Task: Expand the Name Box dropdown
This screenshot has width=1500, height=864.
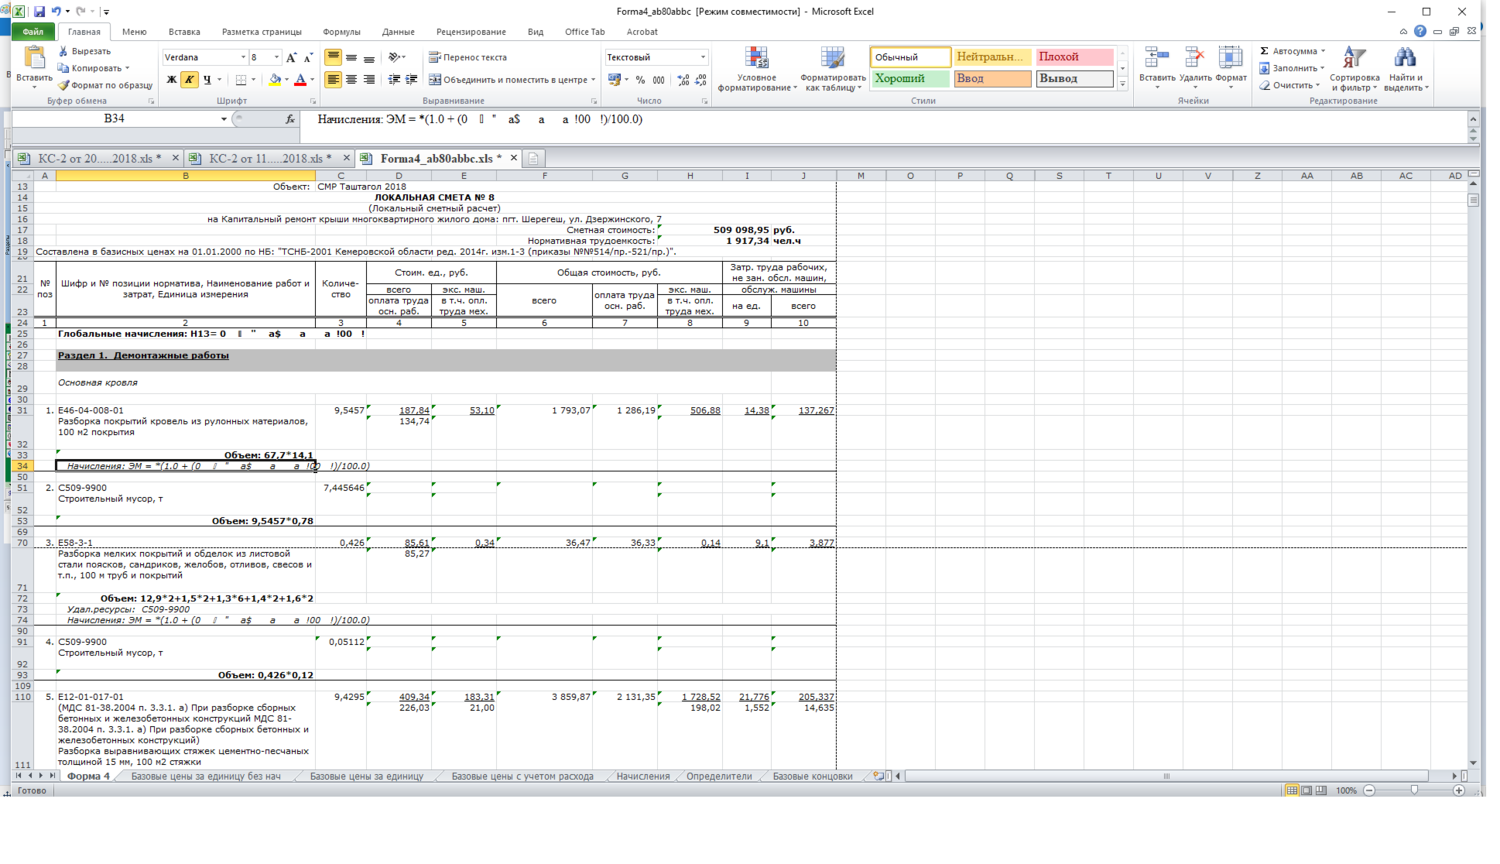Action: [224, 119]
